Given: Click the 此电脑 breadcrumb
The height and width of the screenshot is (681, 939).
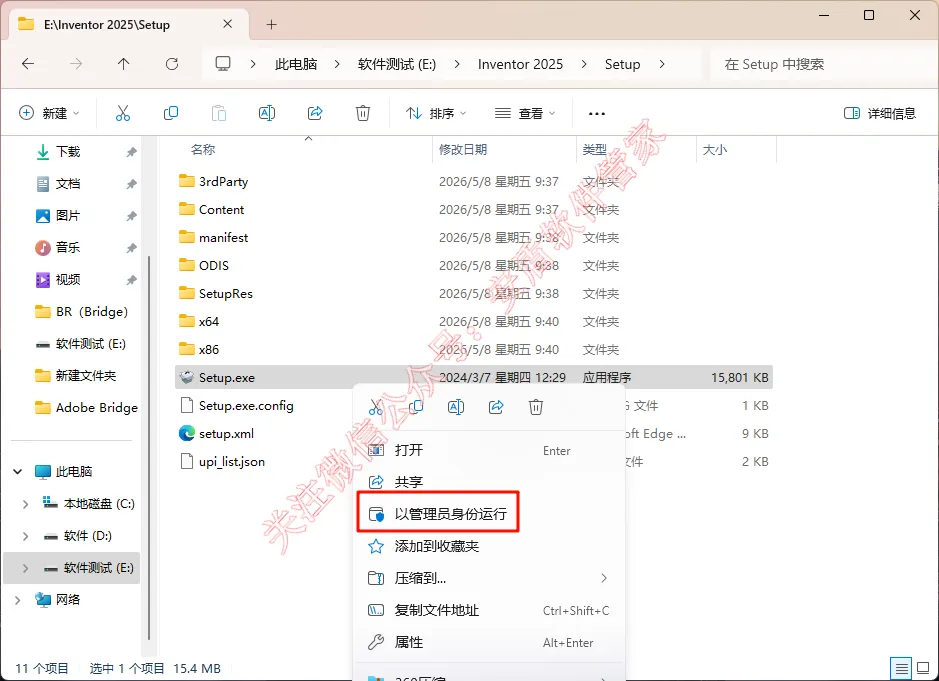Looking at the screenshot, I should tap(296, 64).
